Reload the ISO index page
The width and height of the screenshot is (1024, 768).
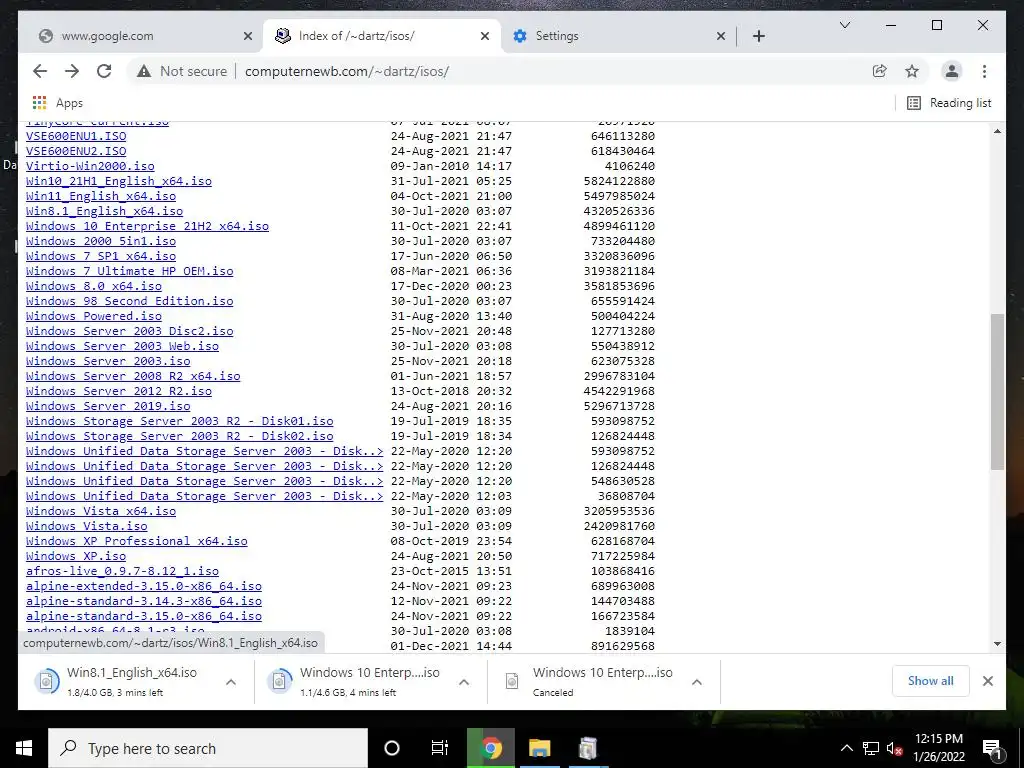104,71
